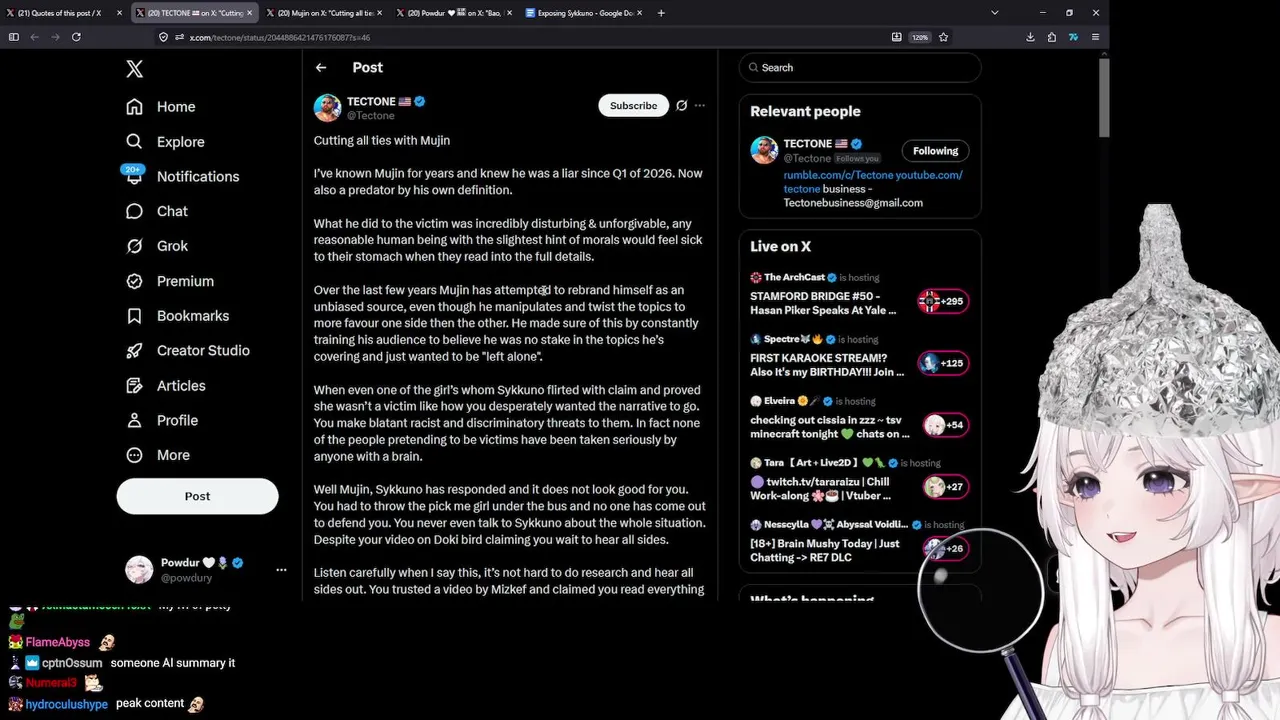The width and height of the screenshot is (1280, 720).
Task: Go back with the Post arrow
Action: click(321, 68)
